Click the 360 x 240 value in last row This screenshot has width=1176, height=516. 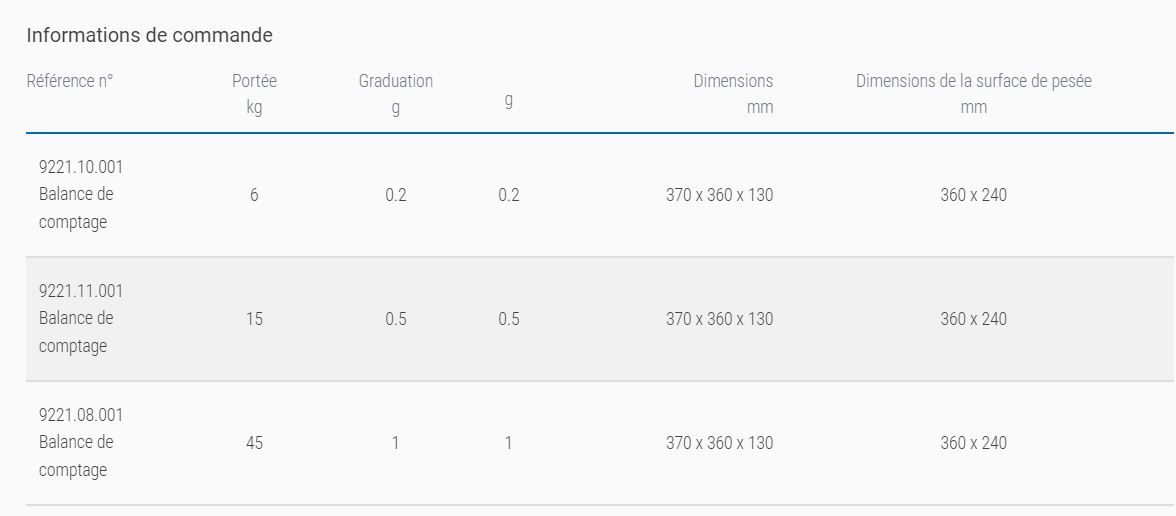(973, 443)
